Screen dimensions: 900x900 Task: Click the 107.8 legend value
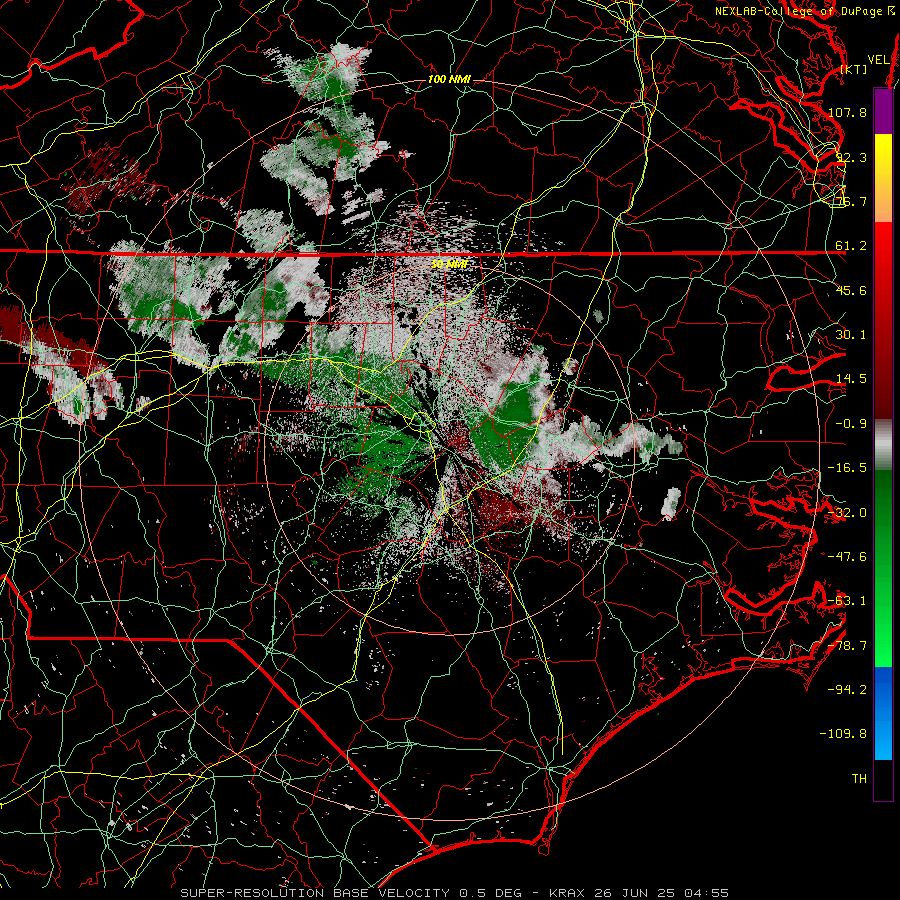click(x=847, y=112)
